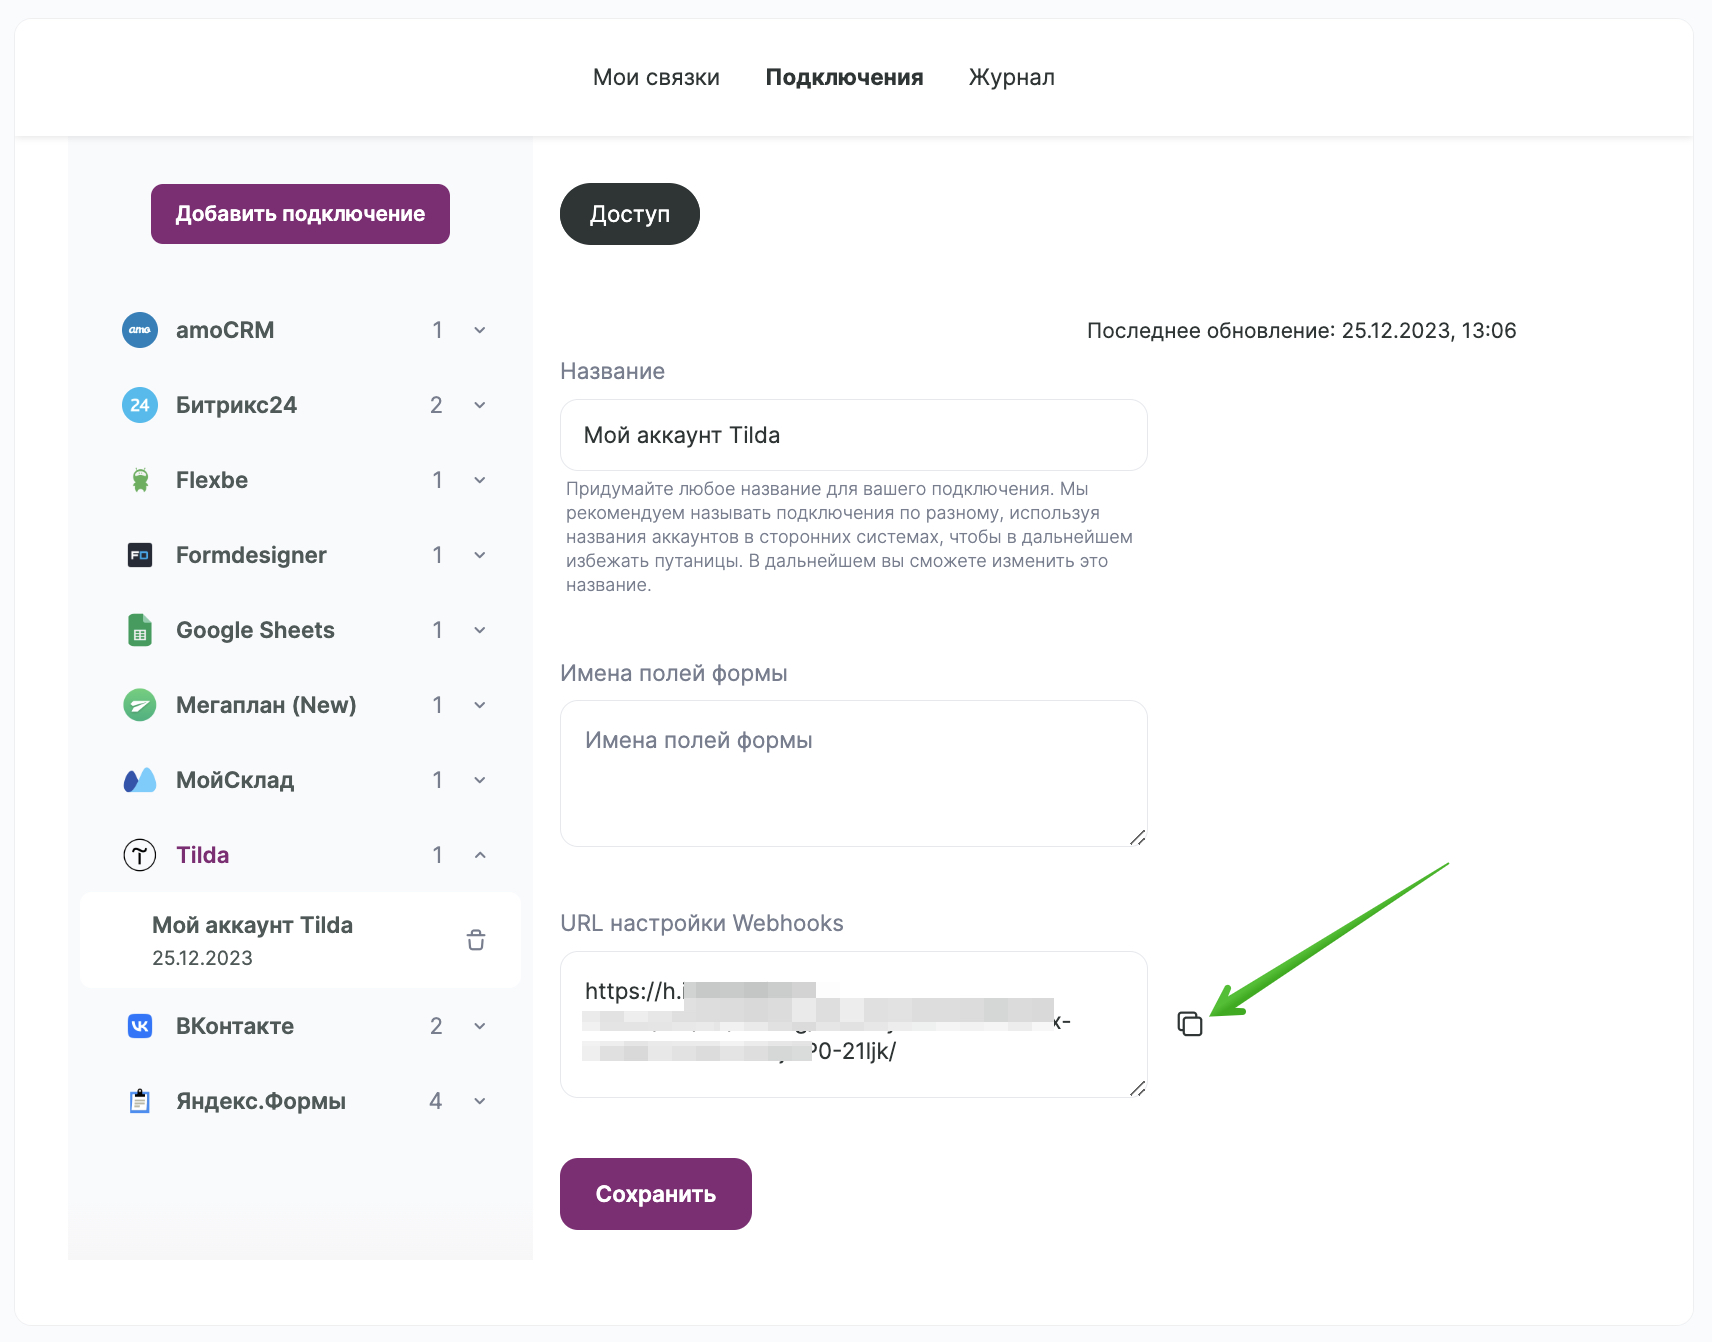The image size is (1712, 1342).
Task: Click the Tilda logo icon
Action: pyautogui.click(x=140, y=855)
